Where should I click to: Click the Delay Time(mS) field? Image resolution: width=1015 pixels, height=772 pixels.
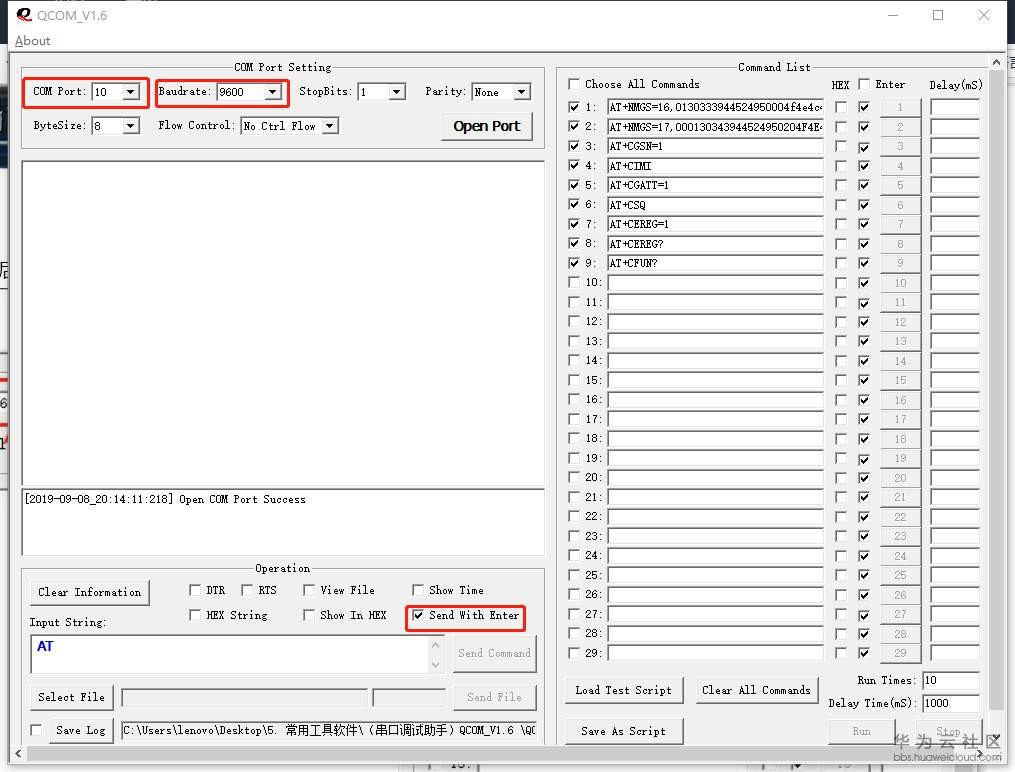click(950, 703)
